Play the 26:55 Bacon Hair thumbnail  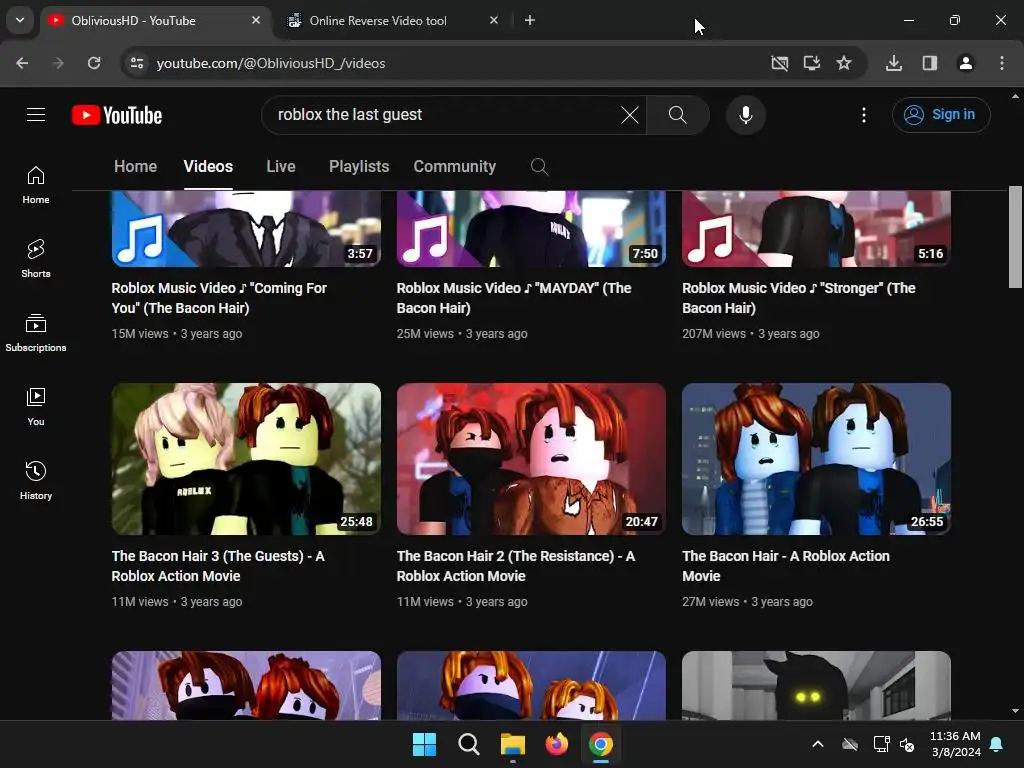coord(816,458)
